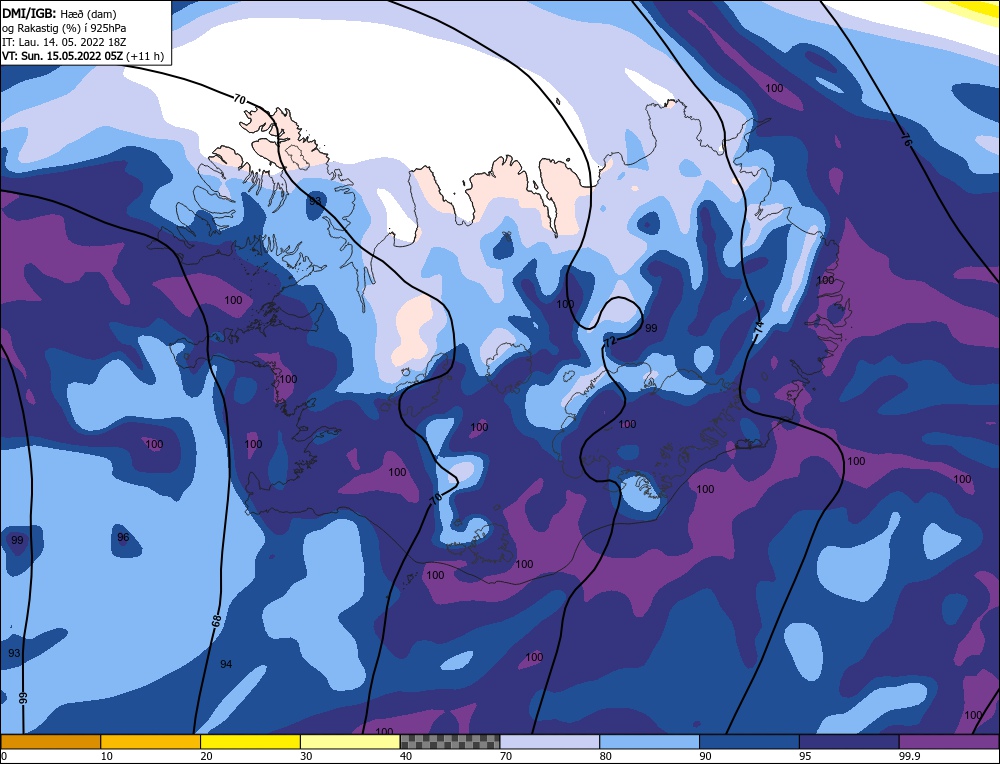This screenshot has height=764, width=1000.
Task: Click the '95' legend tick label
Action: click(x=805, y=756)
